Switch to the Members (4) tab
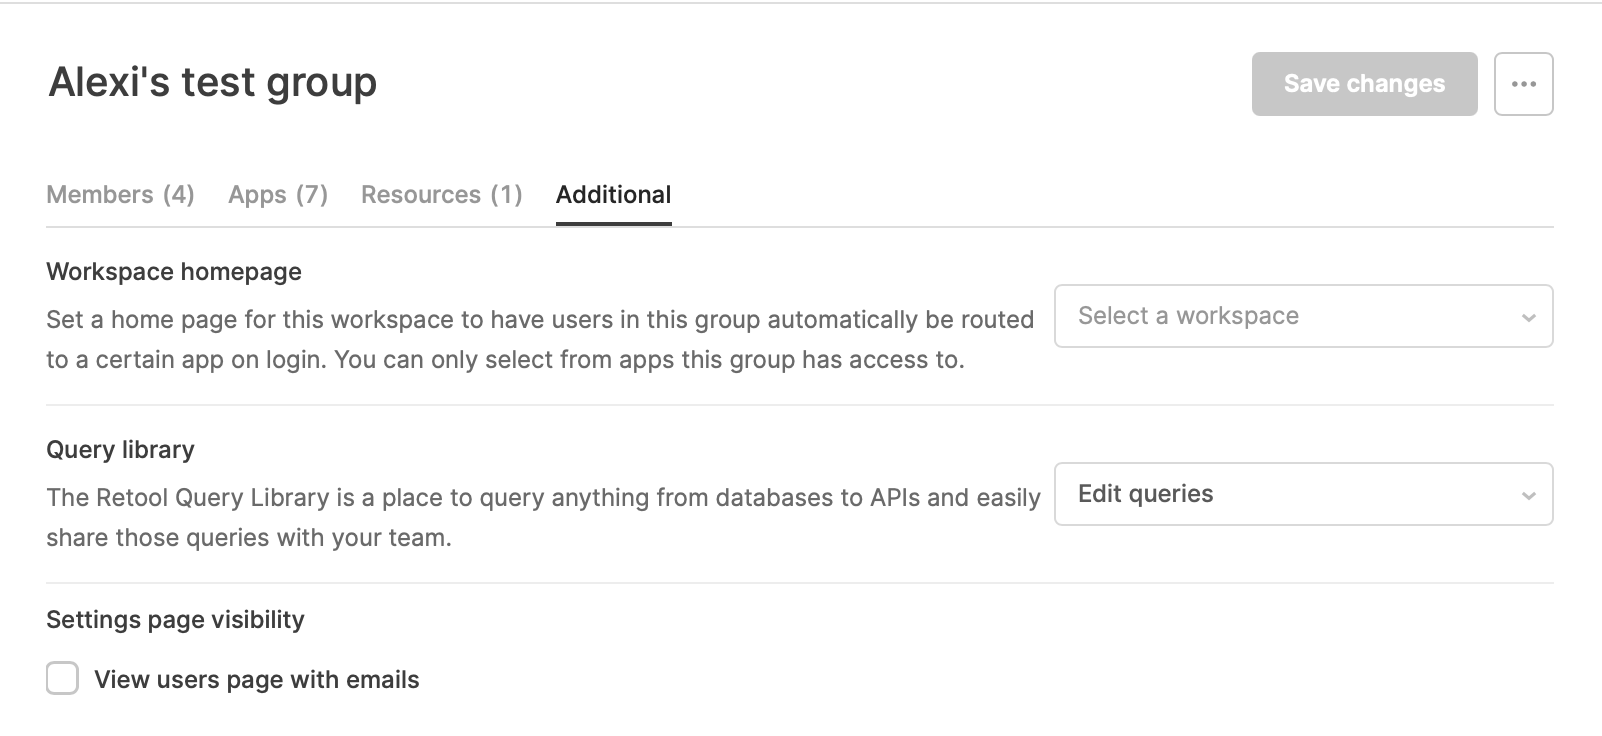This screenshot has width=1602, height=736. (x=120, y=195)
